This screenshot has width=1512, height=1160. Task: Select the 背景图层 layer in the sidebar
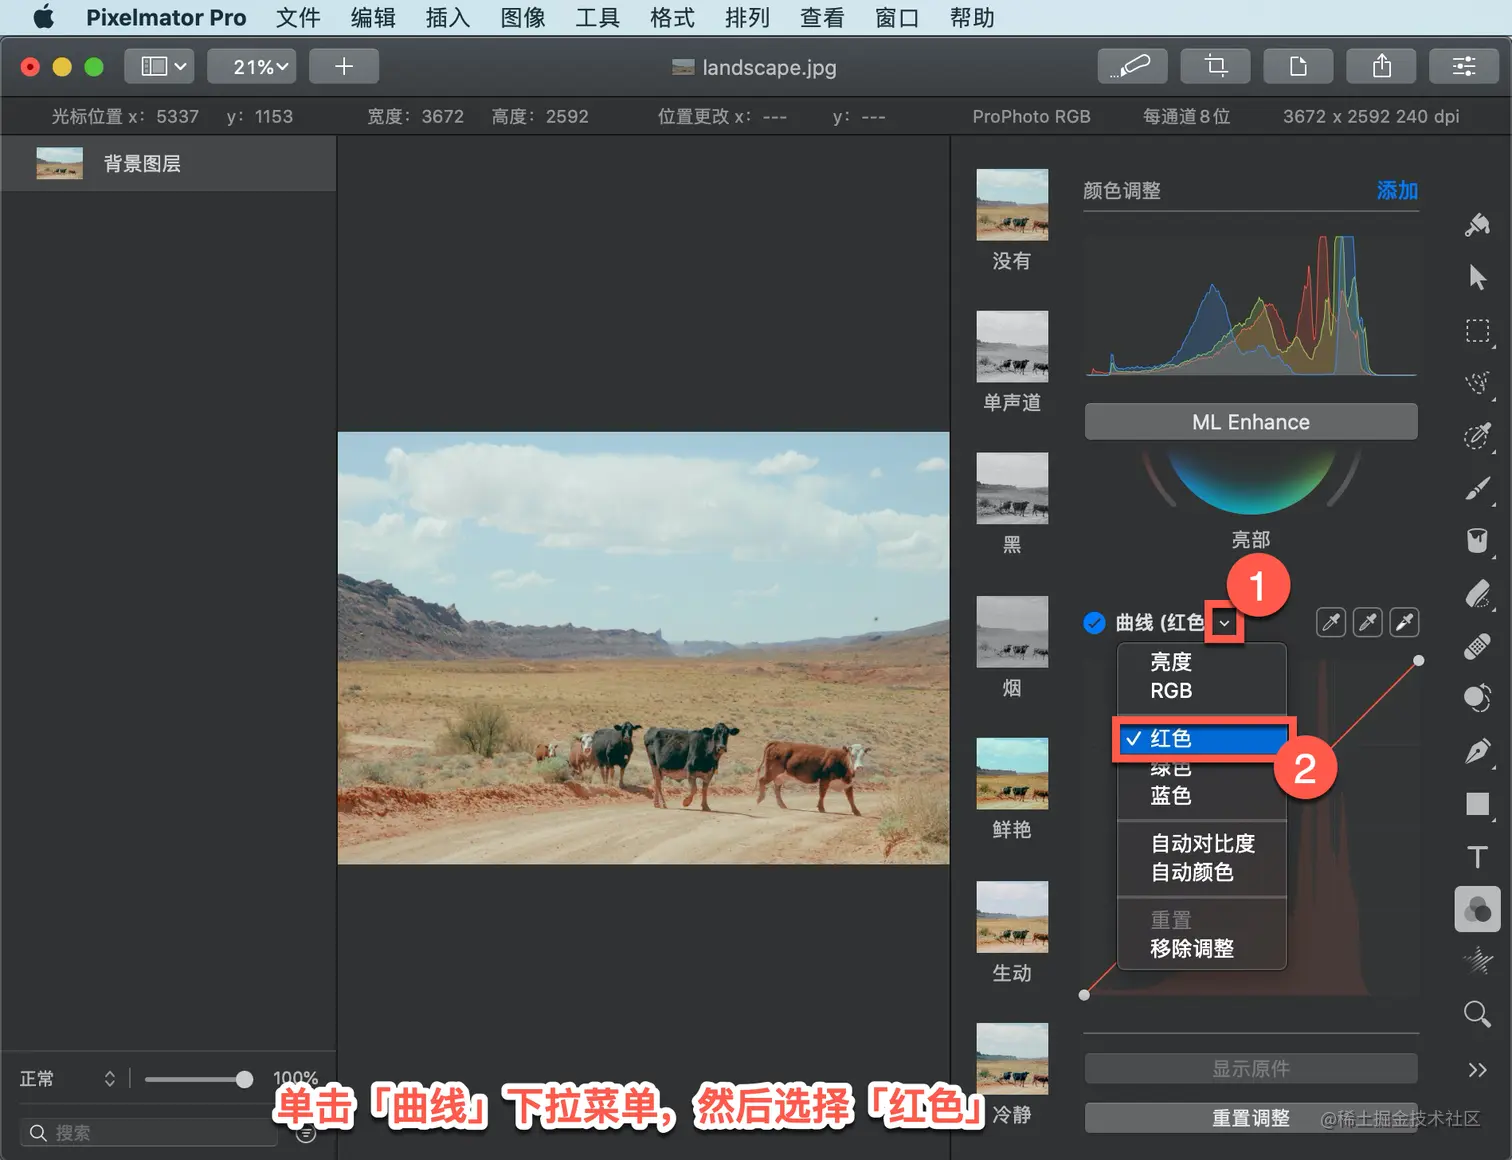pyautogui.click(x=168, y=164)
